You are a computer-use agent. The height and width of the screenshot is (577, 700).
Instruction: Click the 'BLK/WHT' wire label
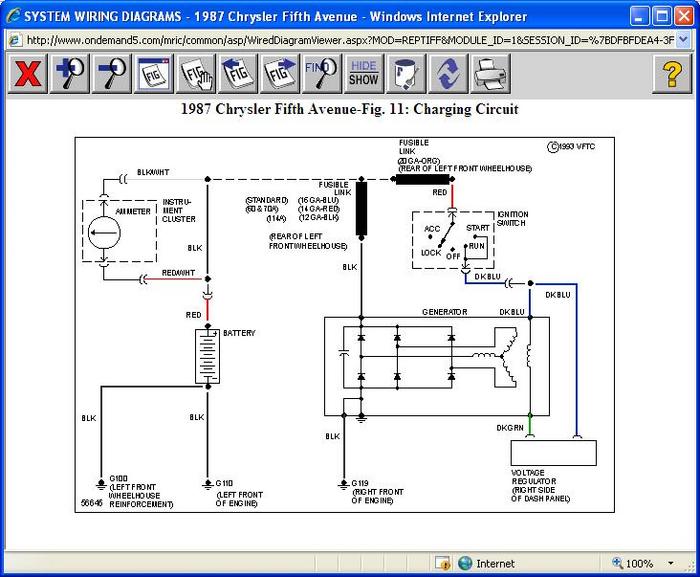(153, 172)
